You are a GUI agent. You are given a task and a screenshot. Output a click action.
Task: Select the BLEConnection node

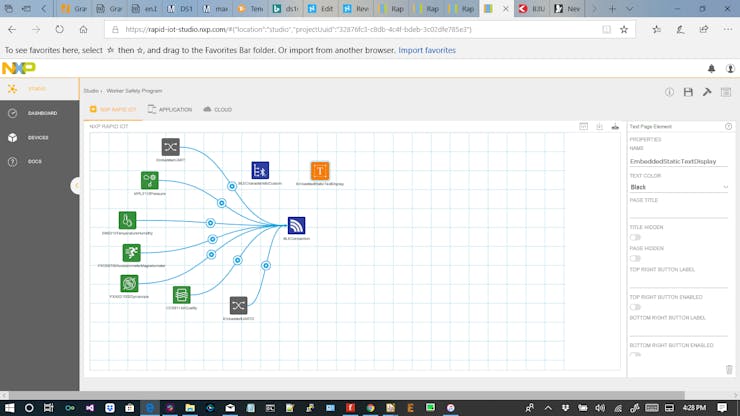point(296,226)
